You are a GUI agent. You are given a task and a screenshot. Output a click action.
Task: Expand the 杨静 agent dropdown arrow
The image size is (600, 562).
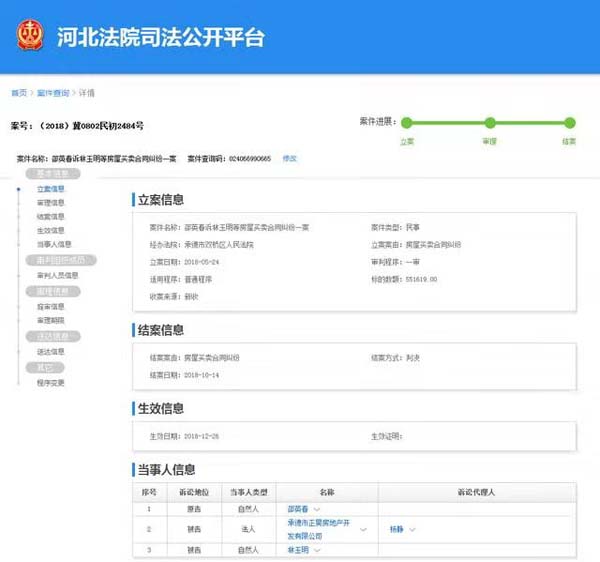[x=411, y=529]
